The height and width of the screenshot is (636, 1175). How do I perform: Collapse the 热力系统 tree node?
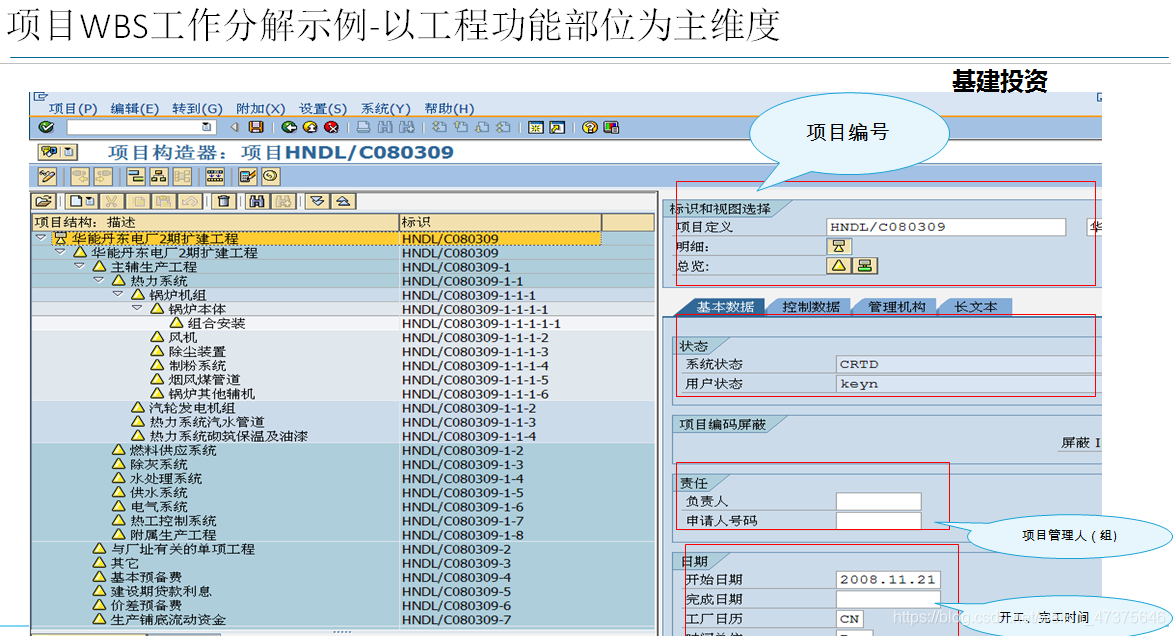click(98, 280)
